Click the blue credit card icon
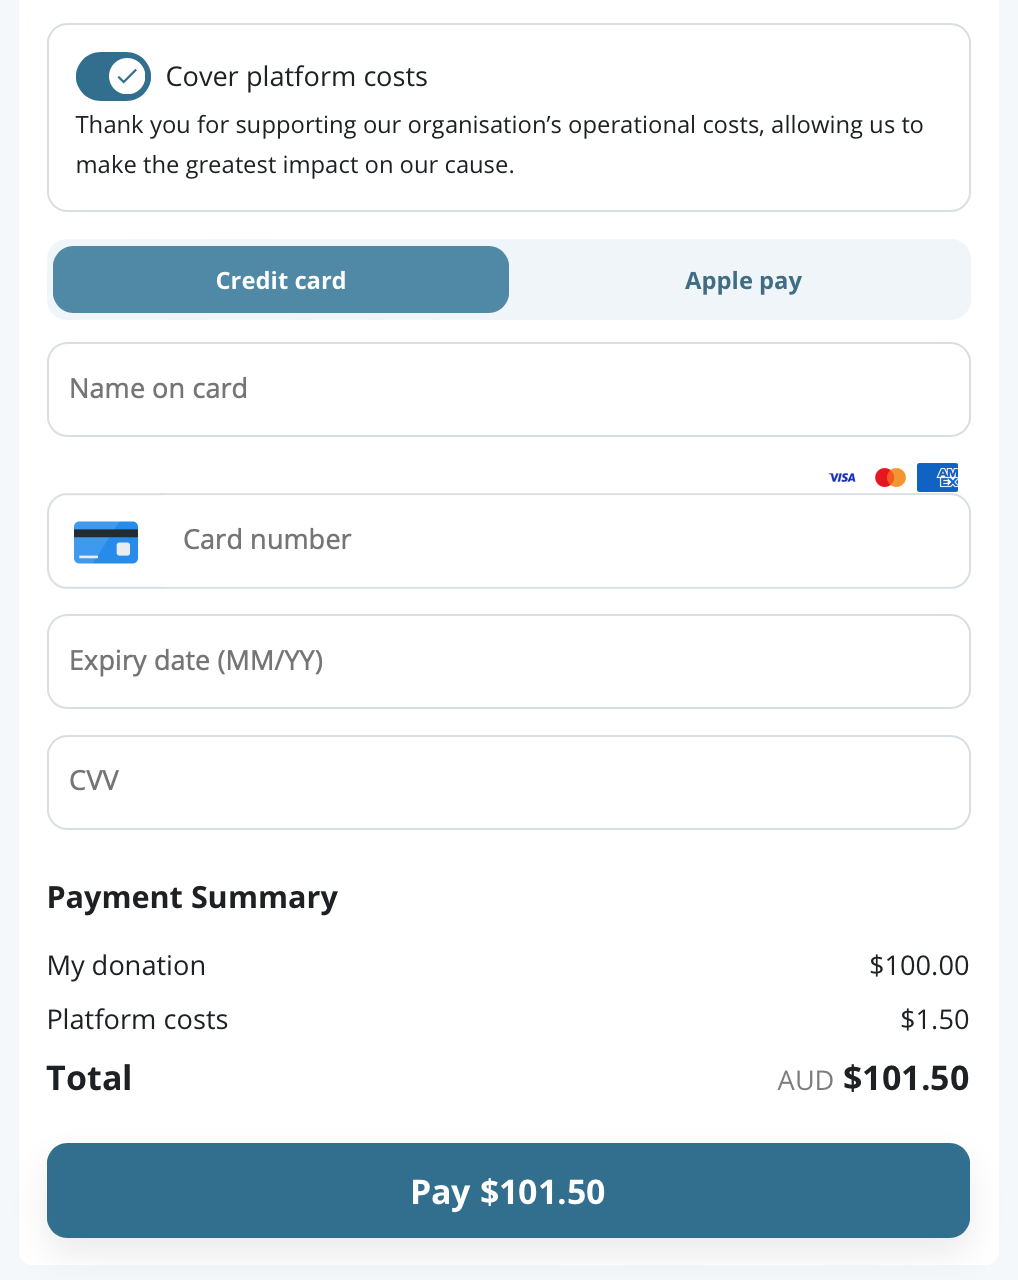This screenshot has width=1018, height=1280. pyautogui.click(x=106, y=541)
